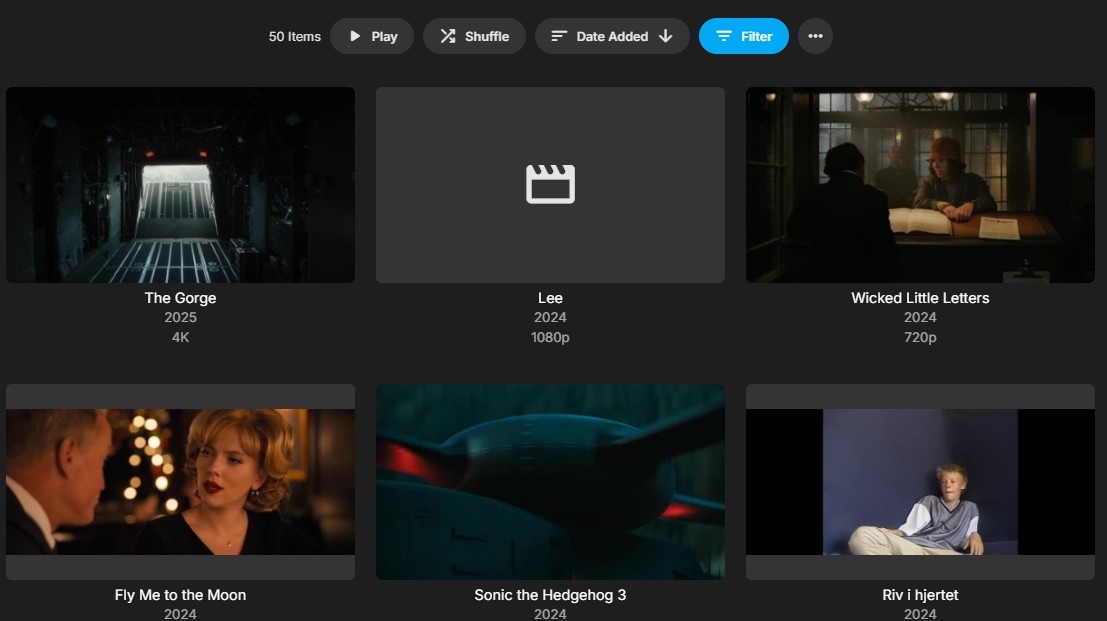
Task: Click the 2025 year under The Gorge
Action: coord(181,318)
